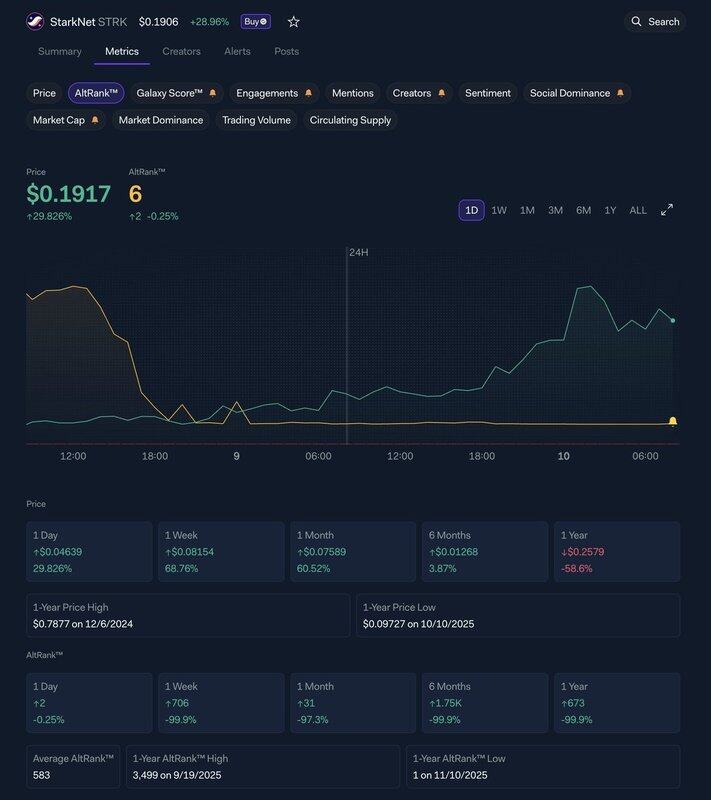
Task: Toggle the Trading Volume metric chip
Action: point(256,120)
